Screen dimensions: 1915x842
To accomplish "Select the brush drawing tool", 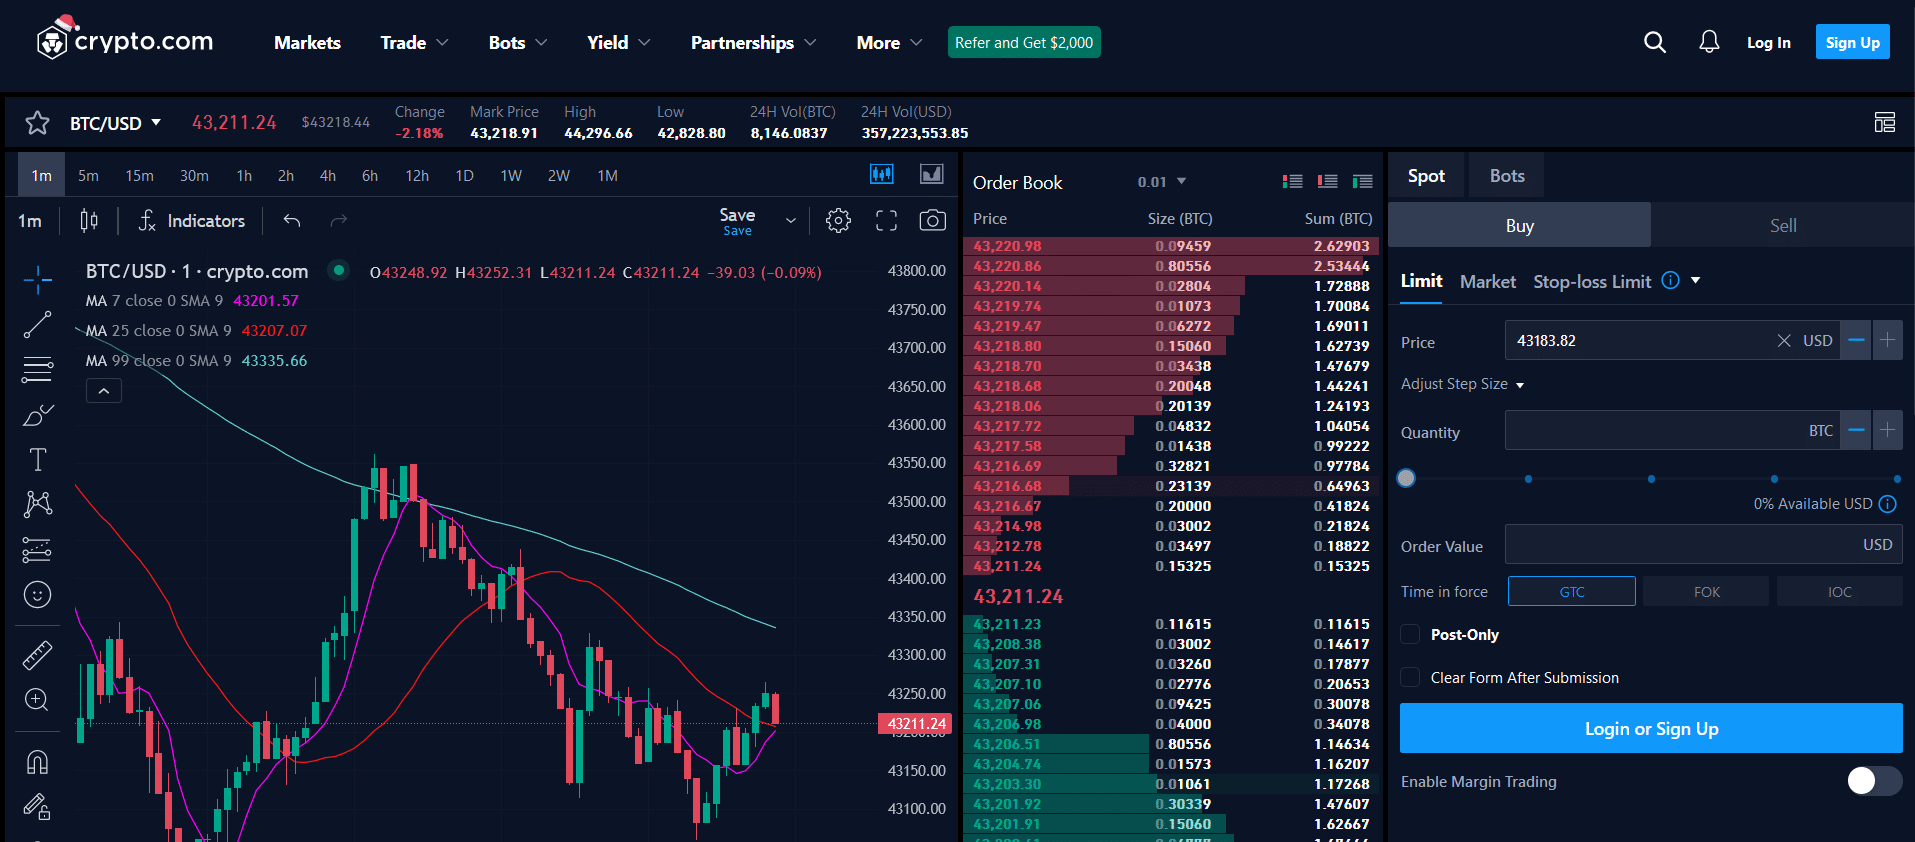I will pos(37,415).
